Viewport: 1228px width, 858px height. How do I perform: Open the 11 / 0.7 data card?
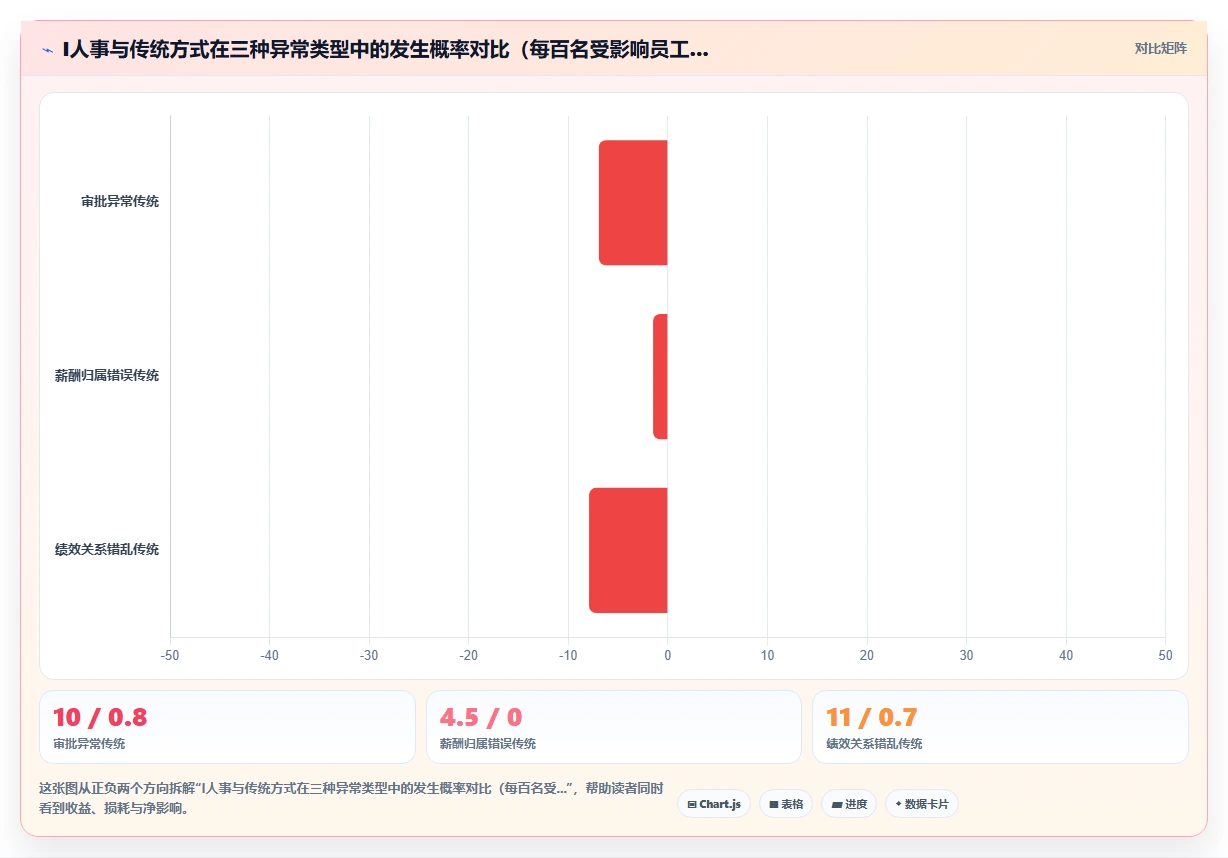point(1000,727)
